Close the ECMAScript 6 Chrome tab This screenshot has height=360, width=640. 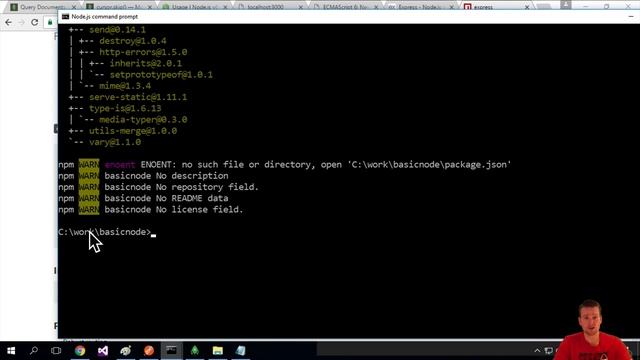click(x=376, y=7)
